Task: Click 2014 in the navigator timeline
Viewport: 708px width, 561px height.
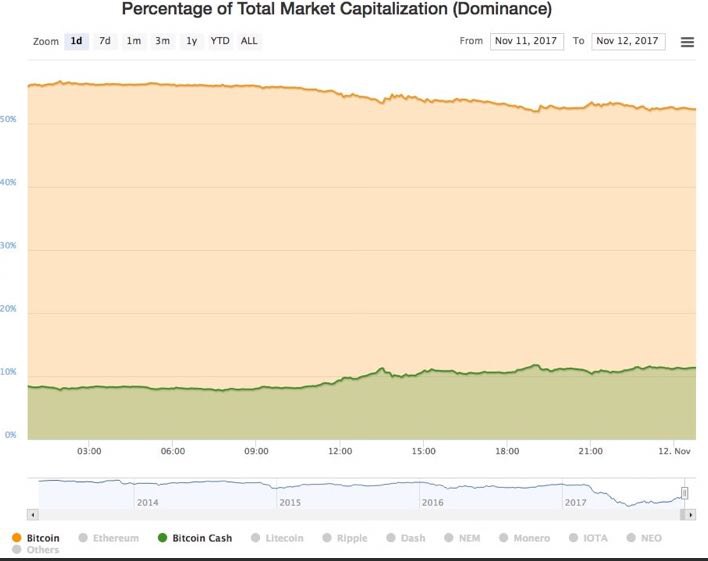Action: pos(148,503)
